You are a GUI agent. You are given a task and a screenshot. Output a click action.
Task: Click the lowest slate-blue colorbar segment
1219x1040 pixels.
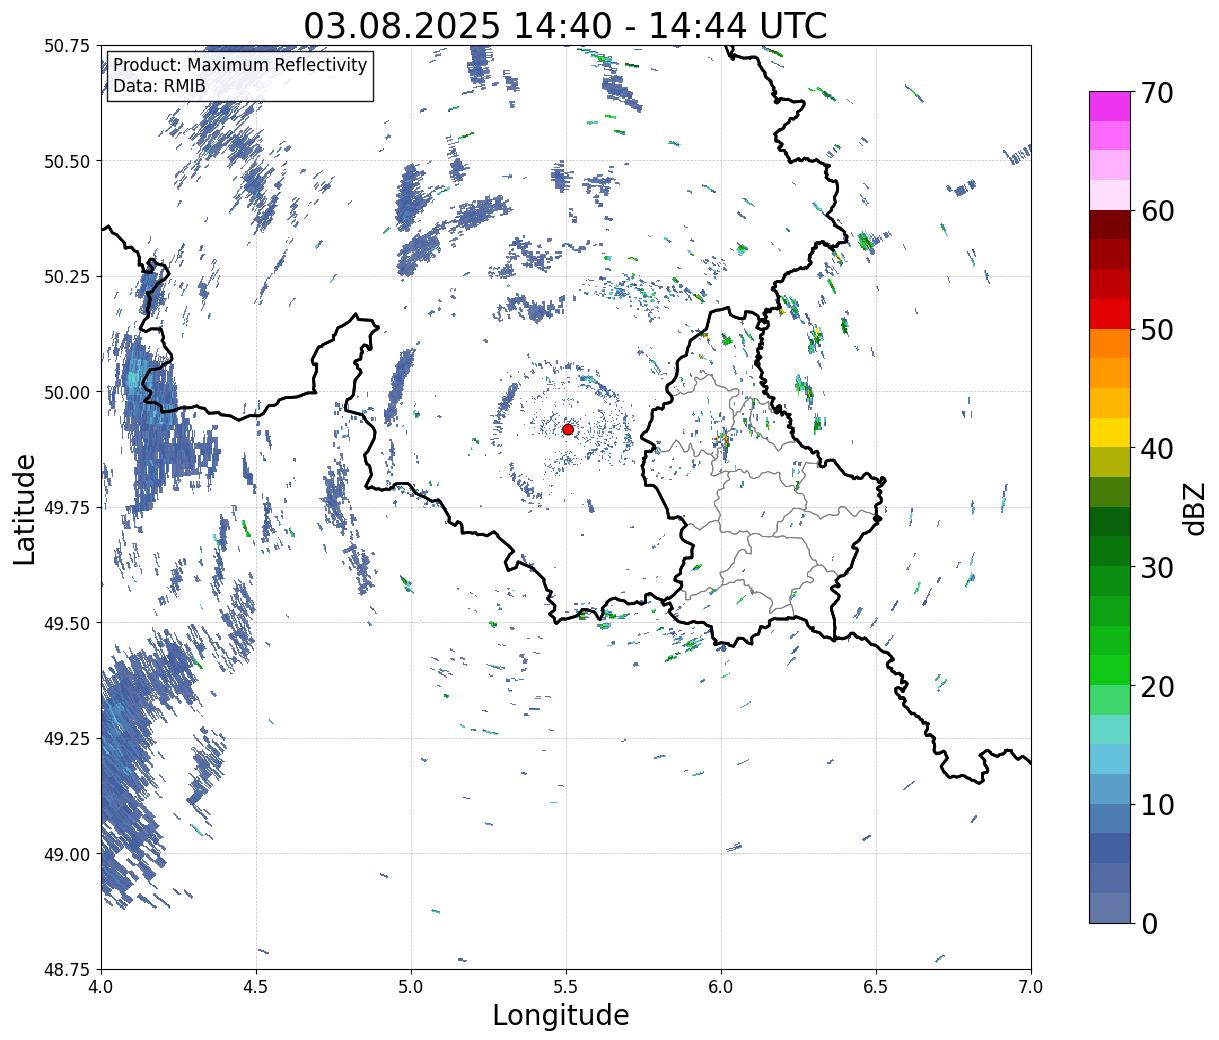[x=1110, y=907]
